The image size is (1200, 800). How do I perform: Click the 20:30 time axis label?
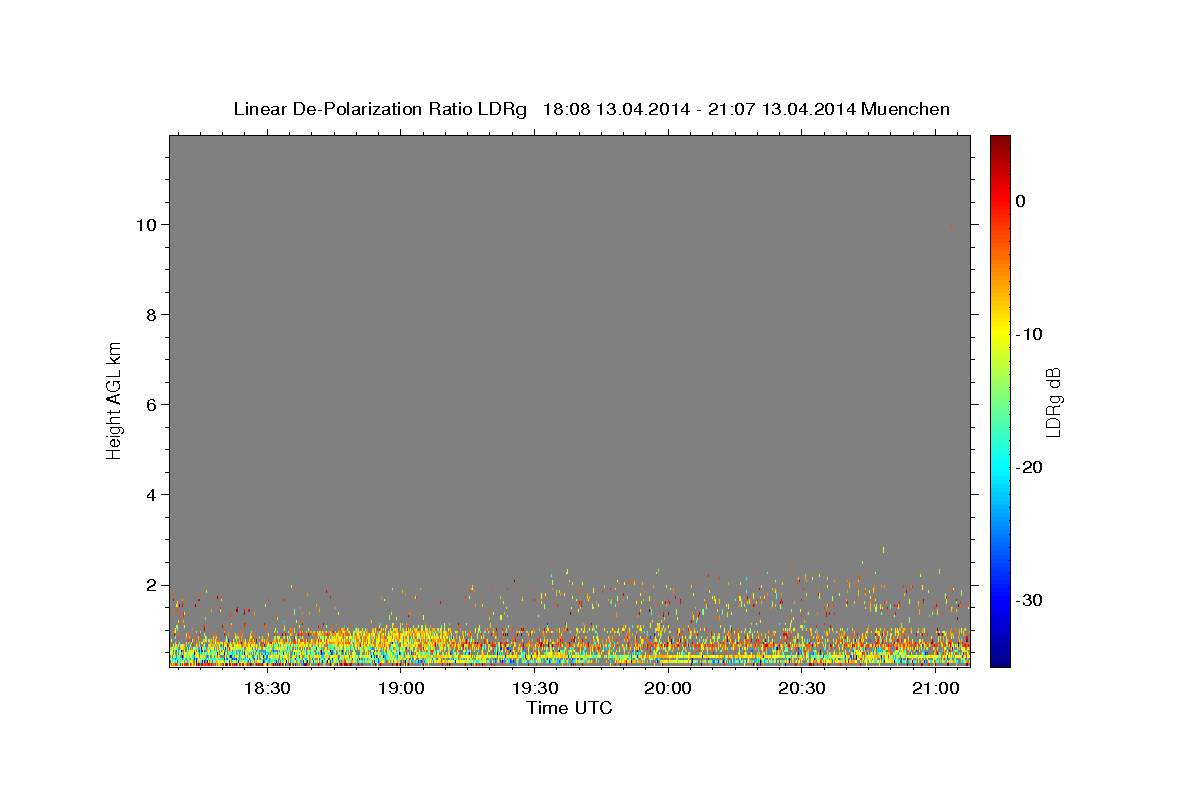(802, 688)
